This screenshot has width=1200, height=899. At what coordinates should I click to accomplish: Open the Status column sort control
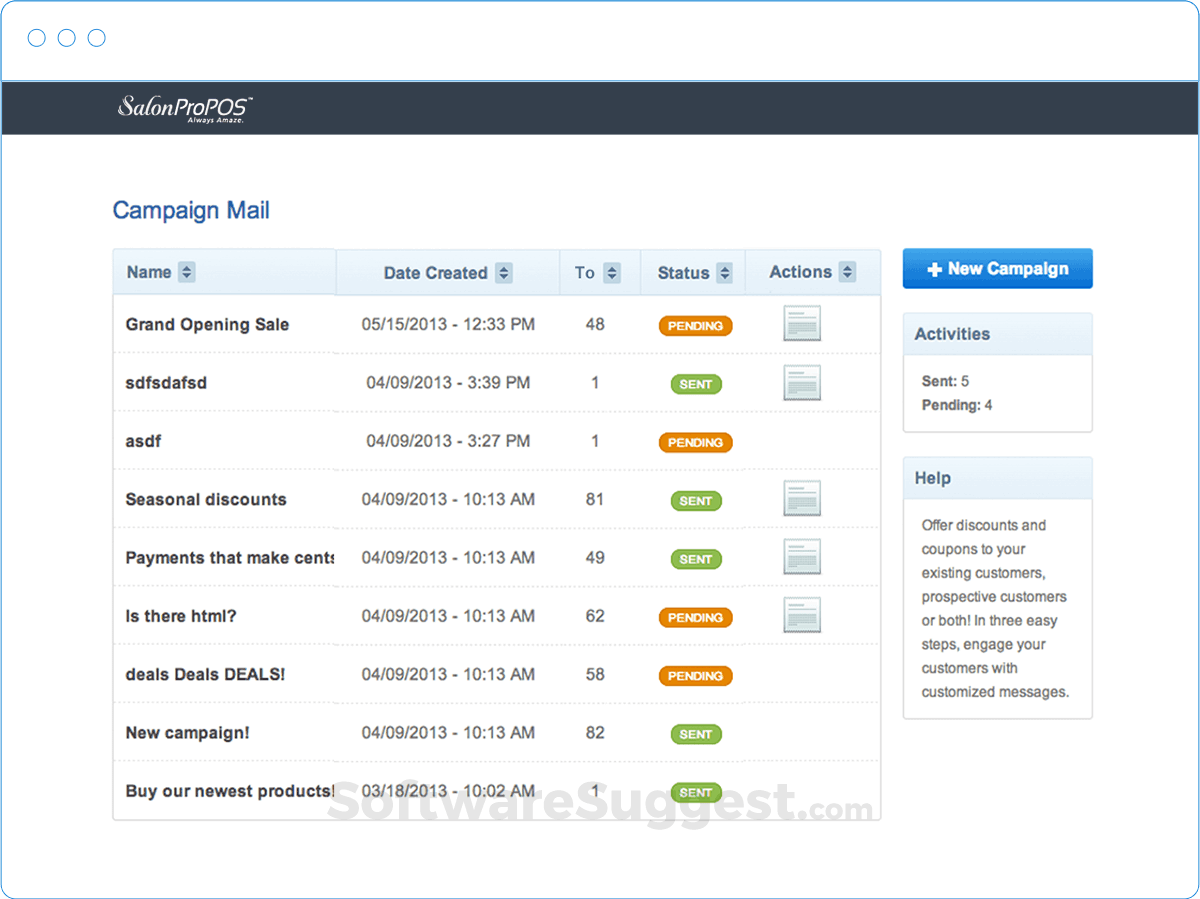click(x=724, y=271)
